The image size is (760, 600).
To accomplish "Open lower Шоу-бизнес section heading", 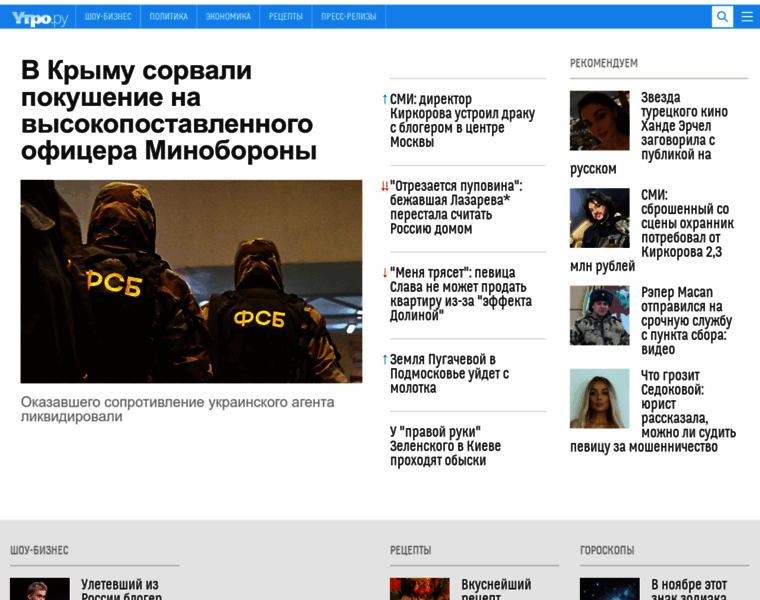I will 39,551.
